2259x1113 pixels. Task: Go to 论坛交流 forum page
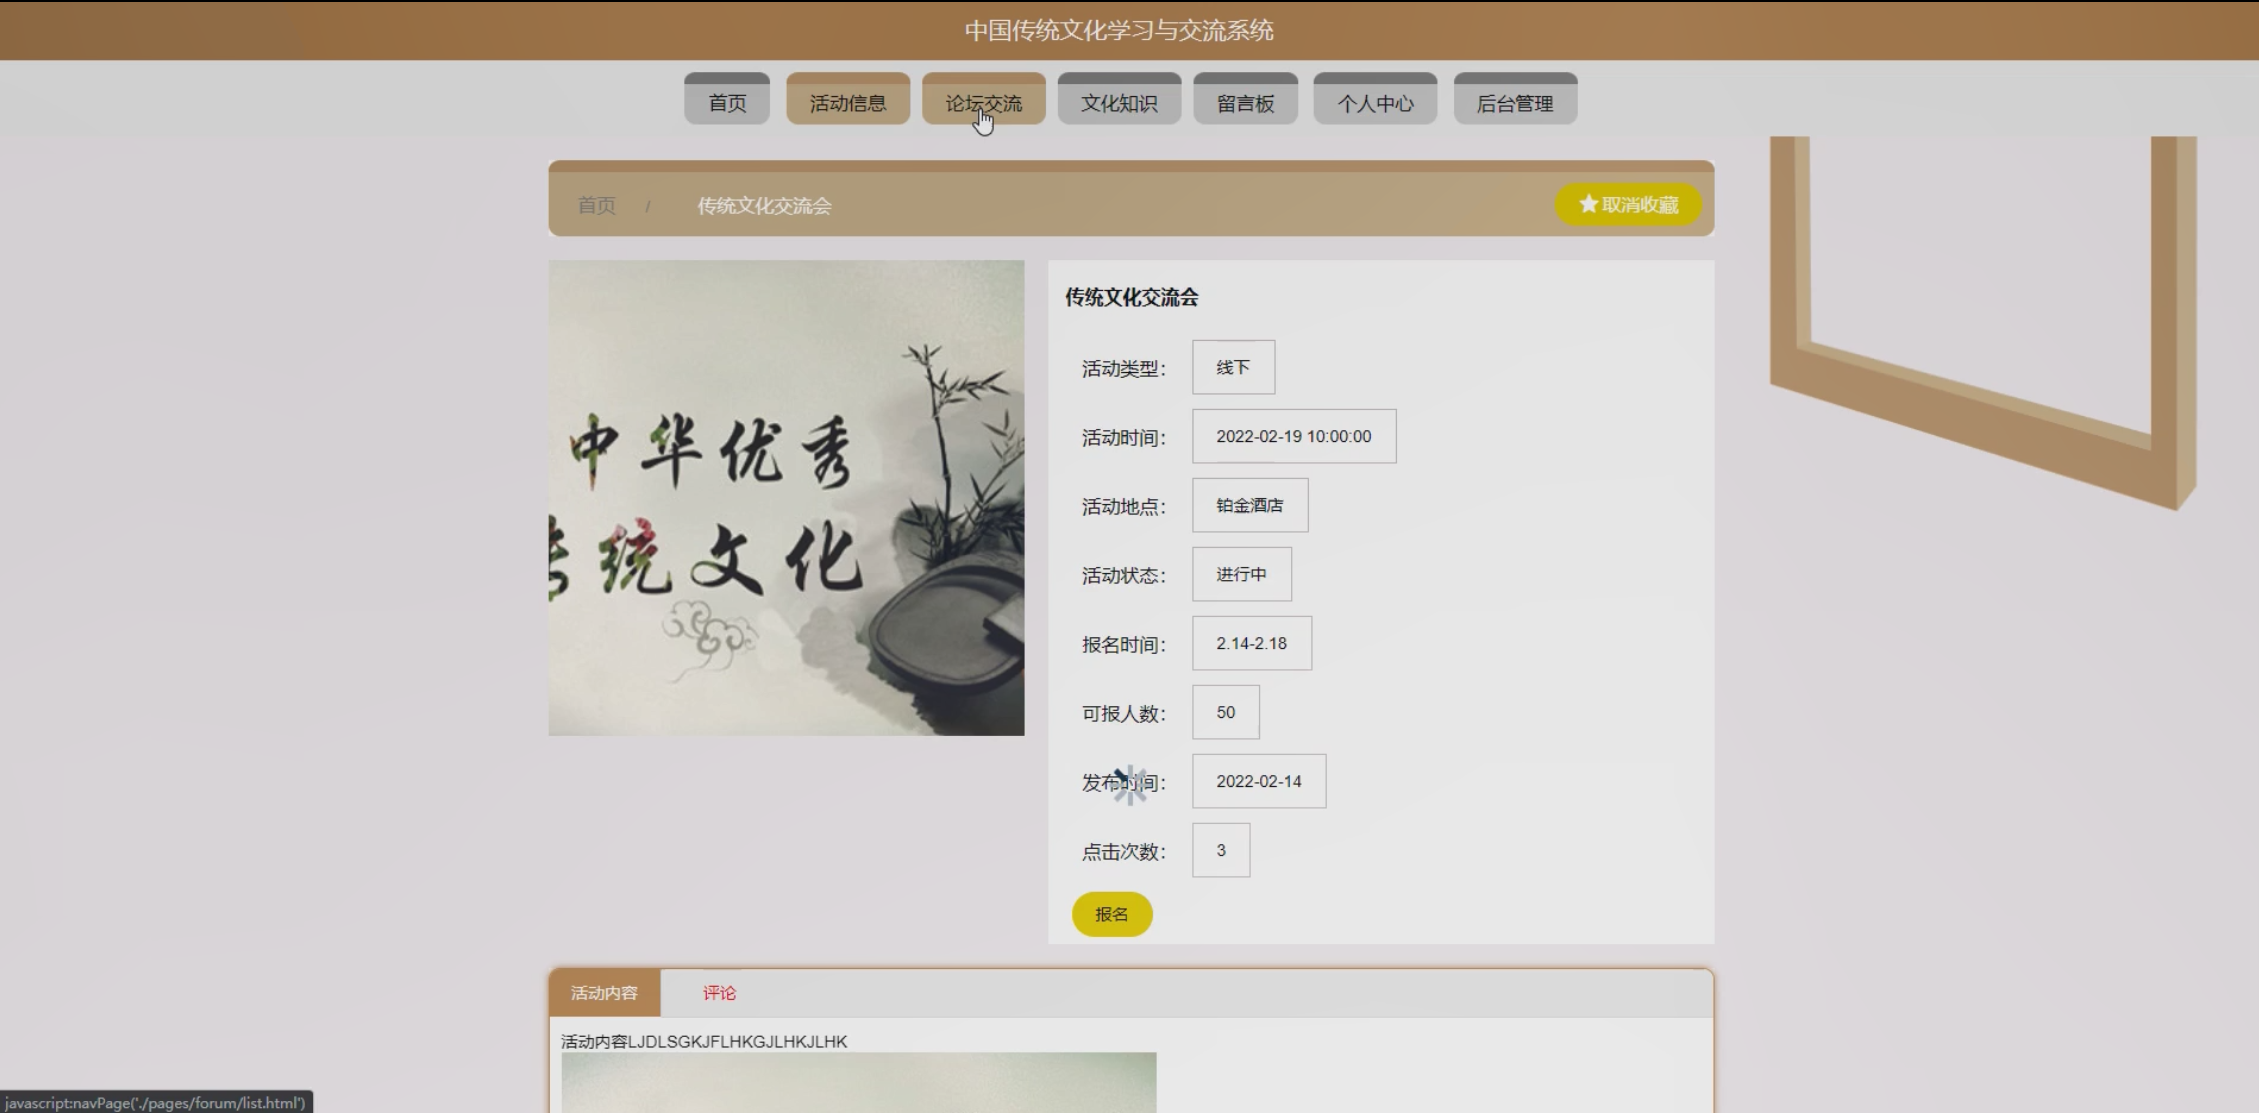(983, 102)
